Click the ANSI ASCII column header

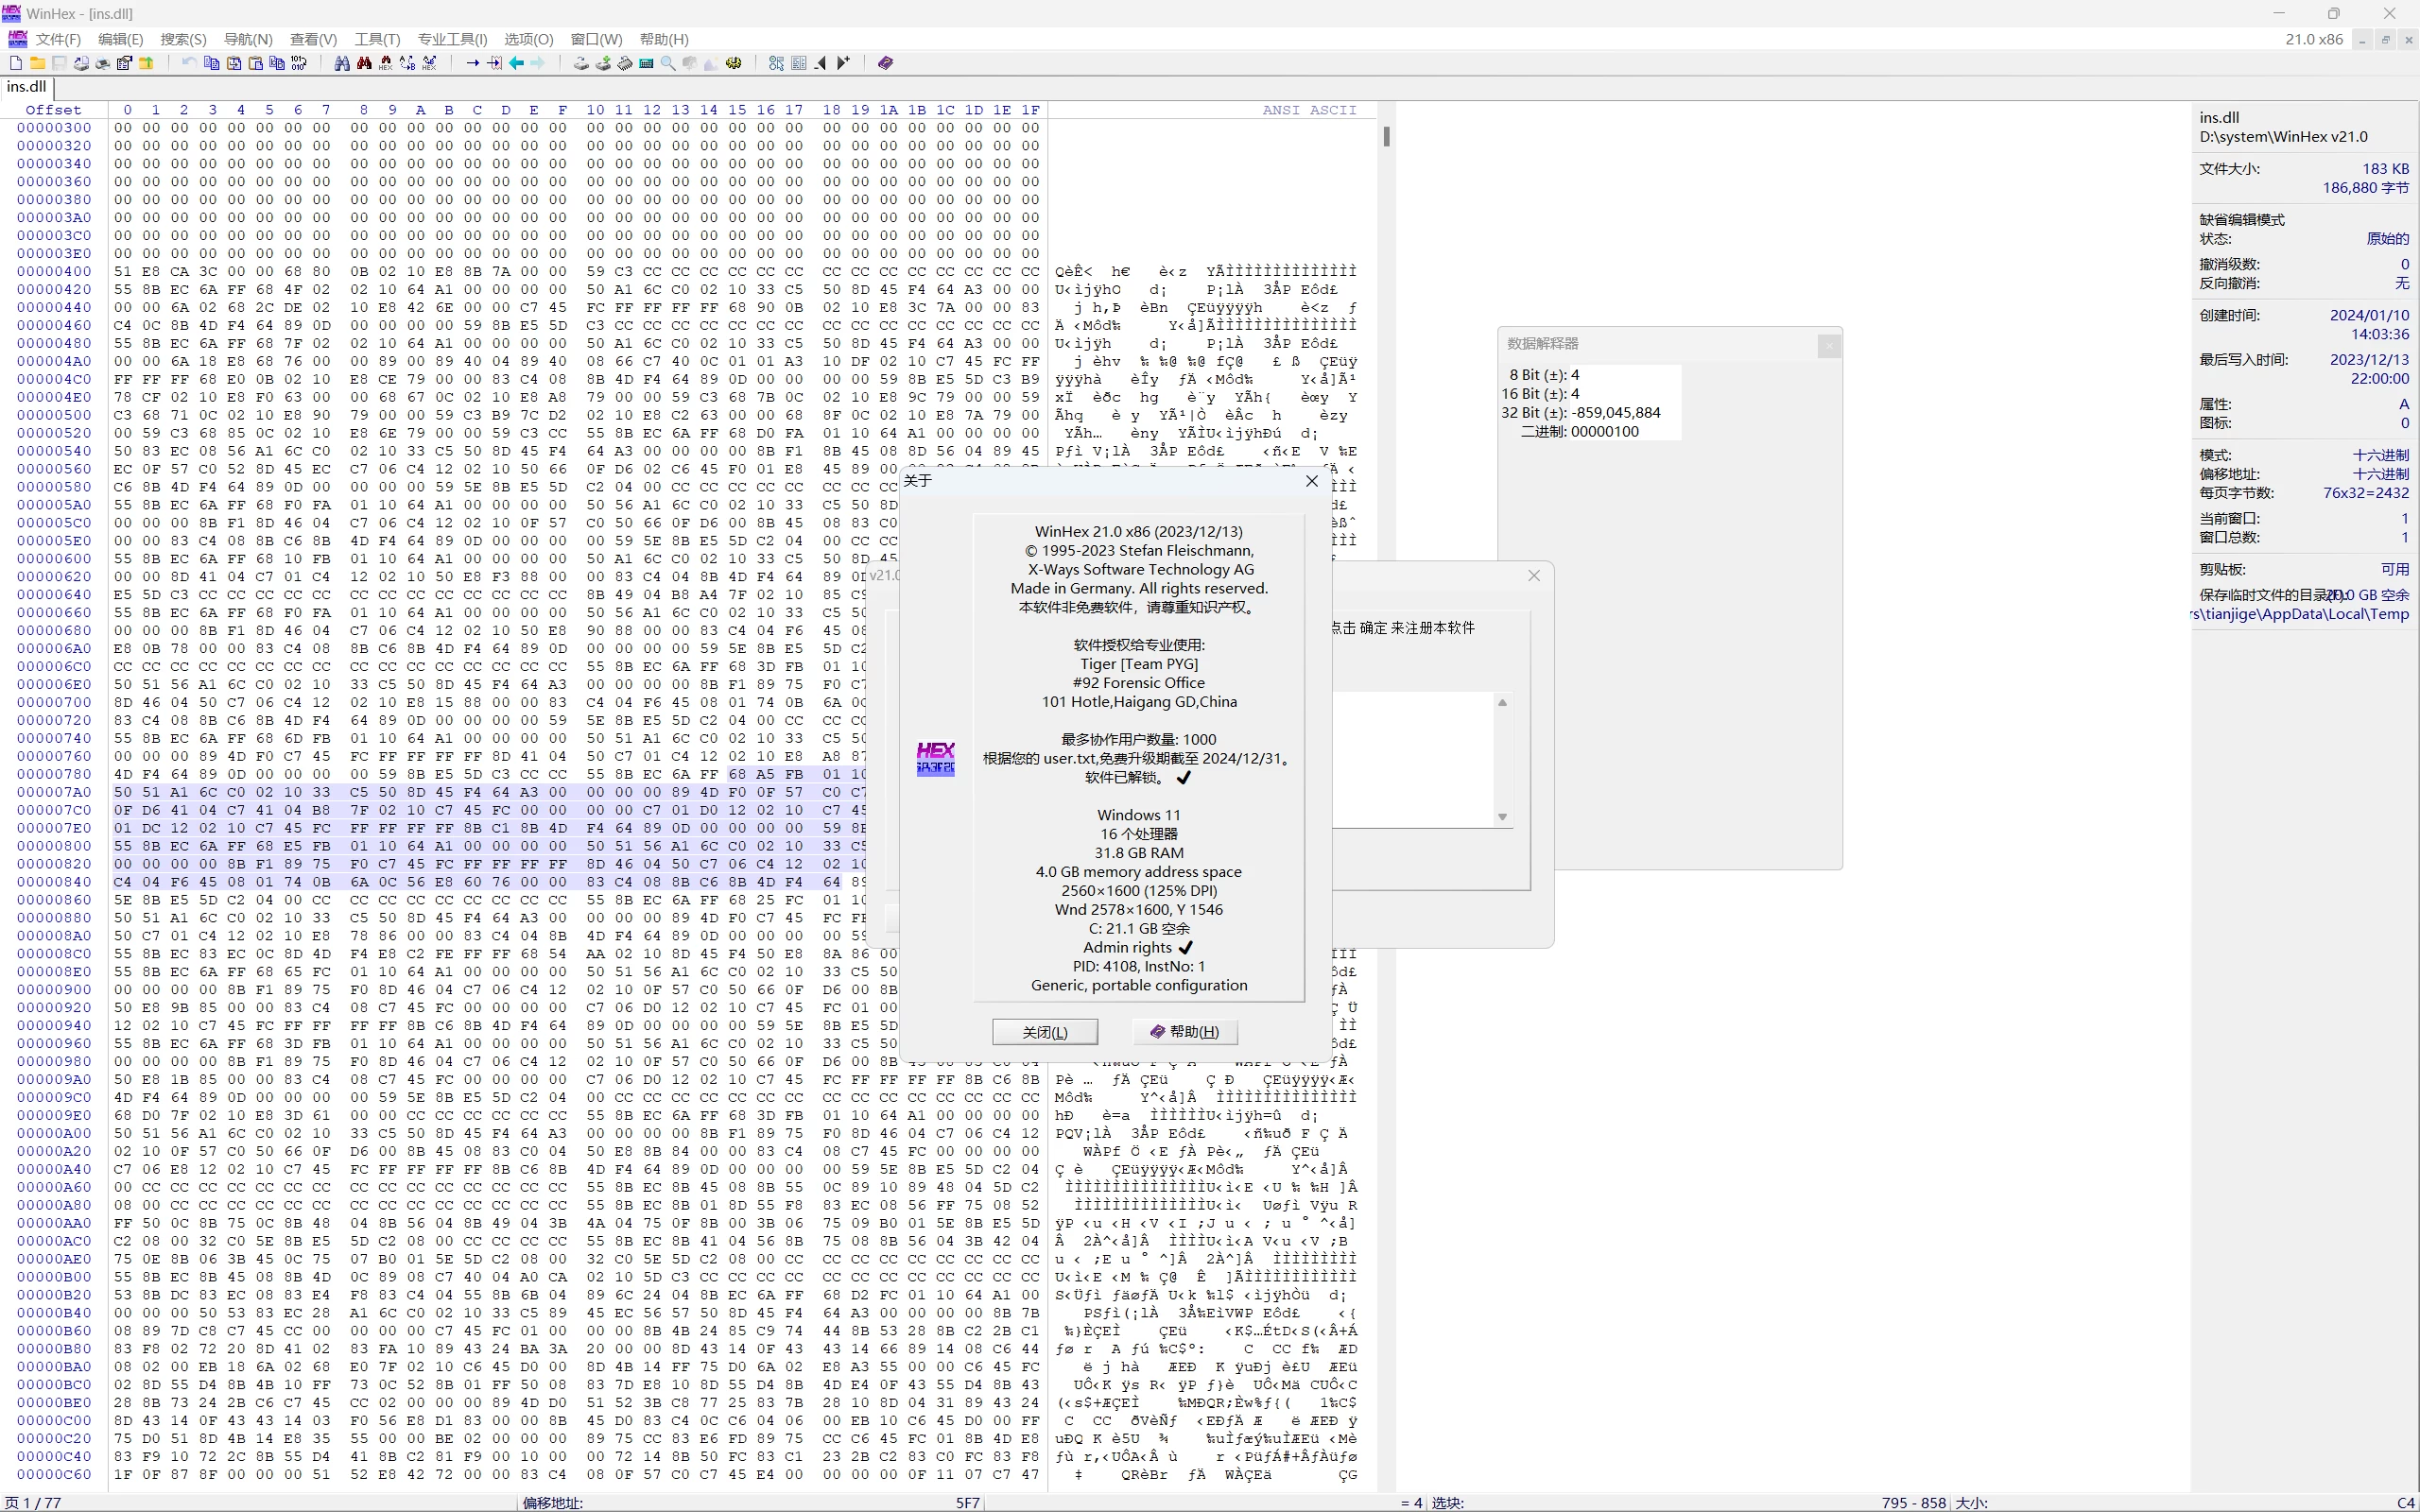(x=1309, y=110)
